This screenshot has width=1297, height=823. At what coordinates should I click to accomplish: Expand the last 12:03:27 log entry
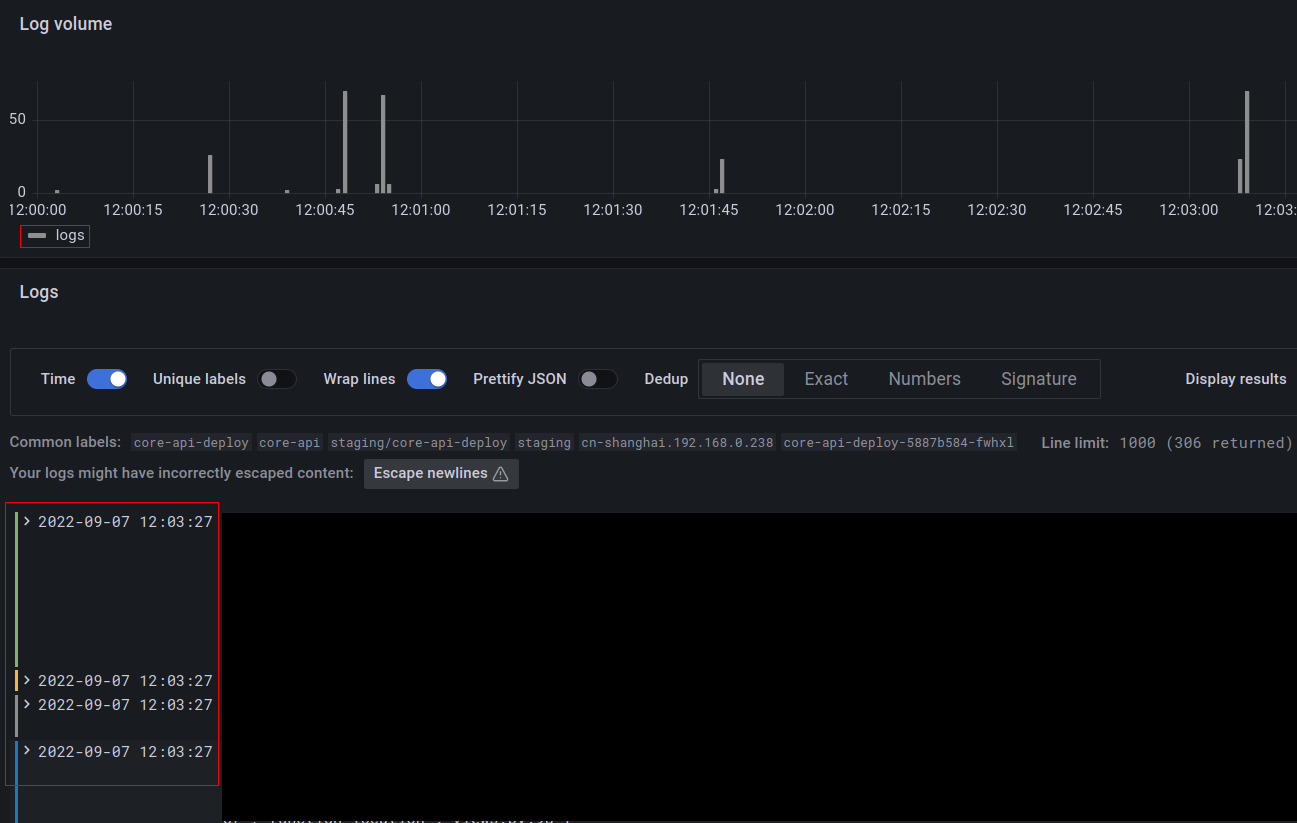tap(26, 751)
